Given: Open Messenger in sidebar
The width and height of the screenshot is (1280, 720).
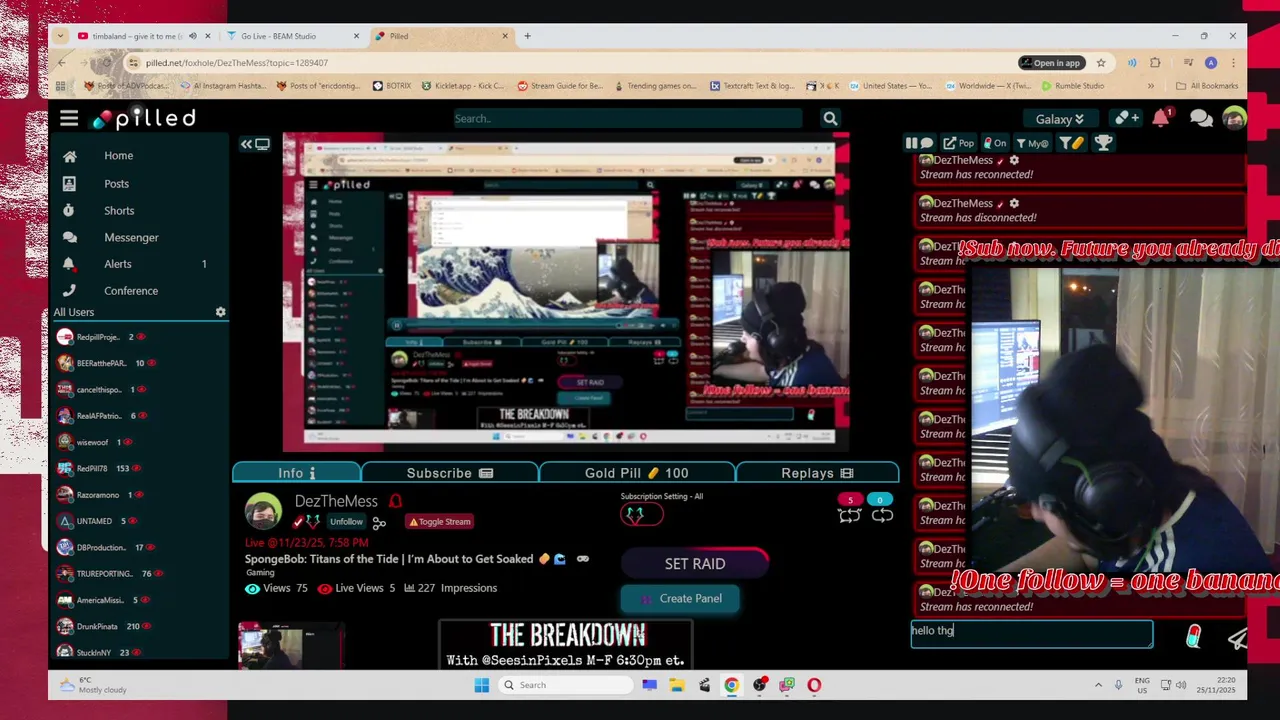Looking at the screenshot, I should pyautogui.click(x=131, y=238).
